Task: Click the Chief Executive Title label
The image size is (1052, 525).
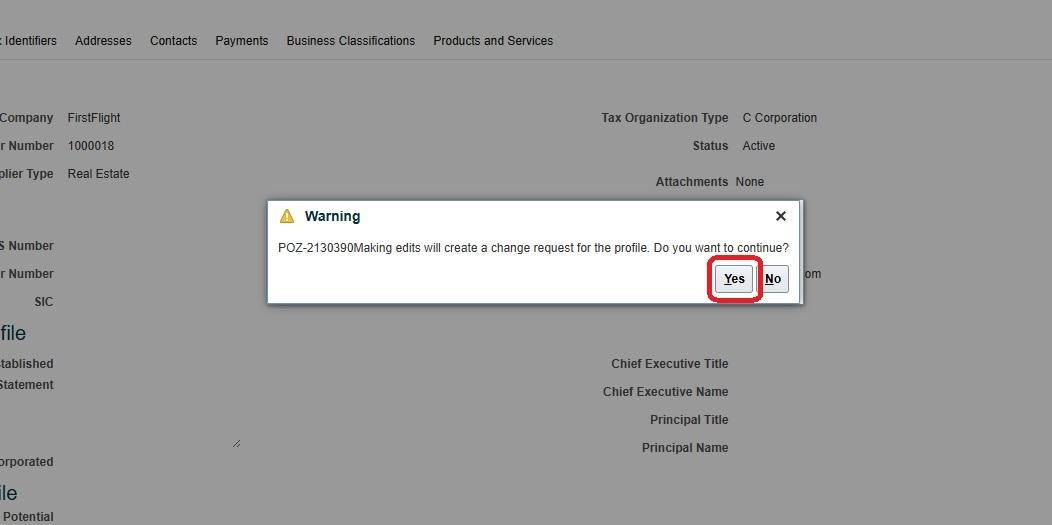Action: pyautogui.click(x=670, y=364)
